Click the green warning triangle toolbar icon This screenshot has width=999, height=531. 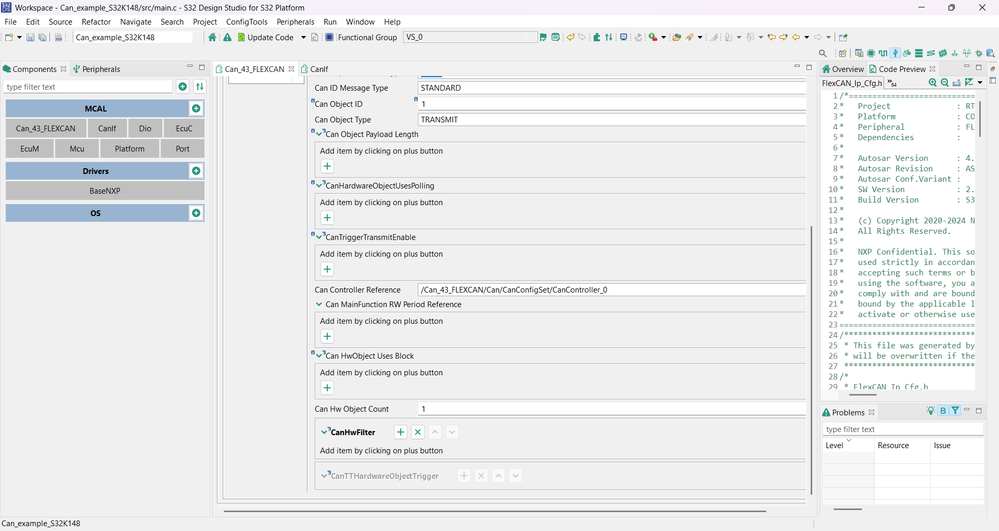[x=227, y=37]
